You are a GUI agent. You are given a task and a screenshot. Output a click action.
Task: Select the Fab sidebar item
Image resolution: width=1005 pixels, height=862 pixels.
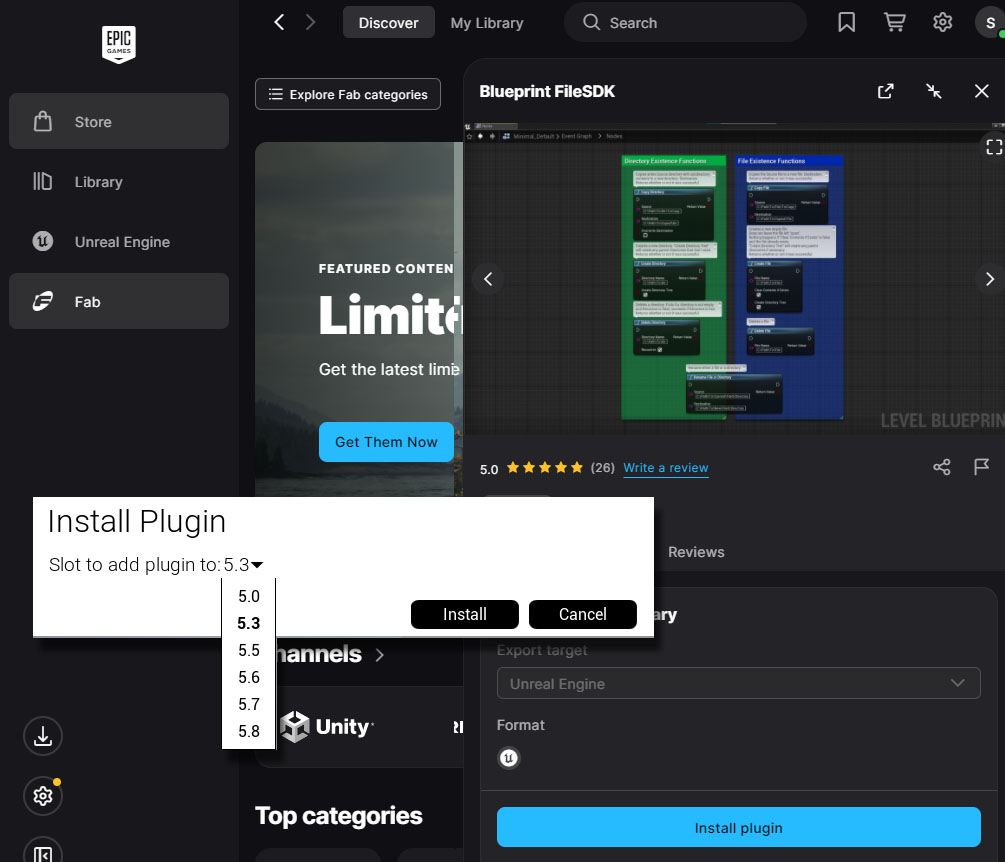tap(119, 301)
